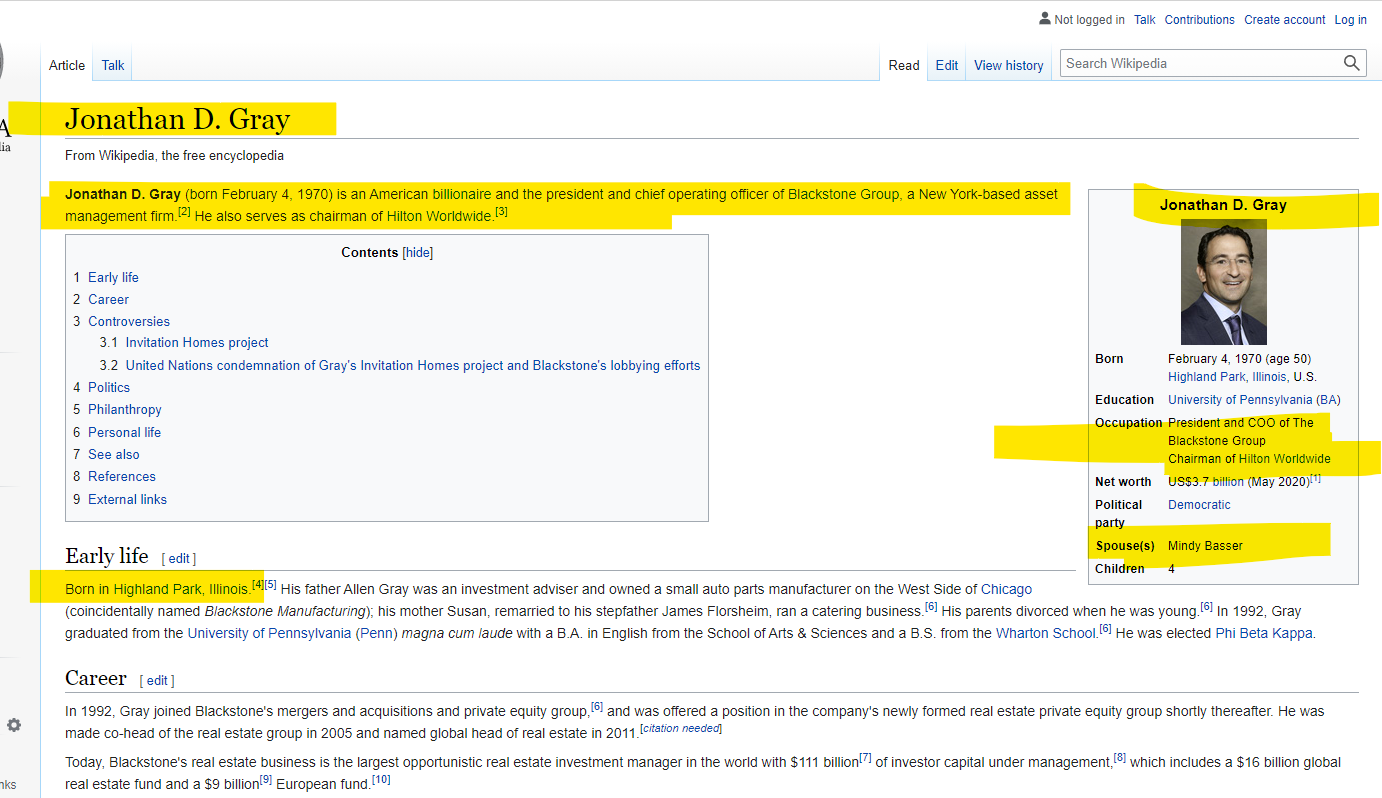Viewport: 1382px width, 798px height.
Task: Focus the Search Wikipedia field
Action: [1202, 63]
